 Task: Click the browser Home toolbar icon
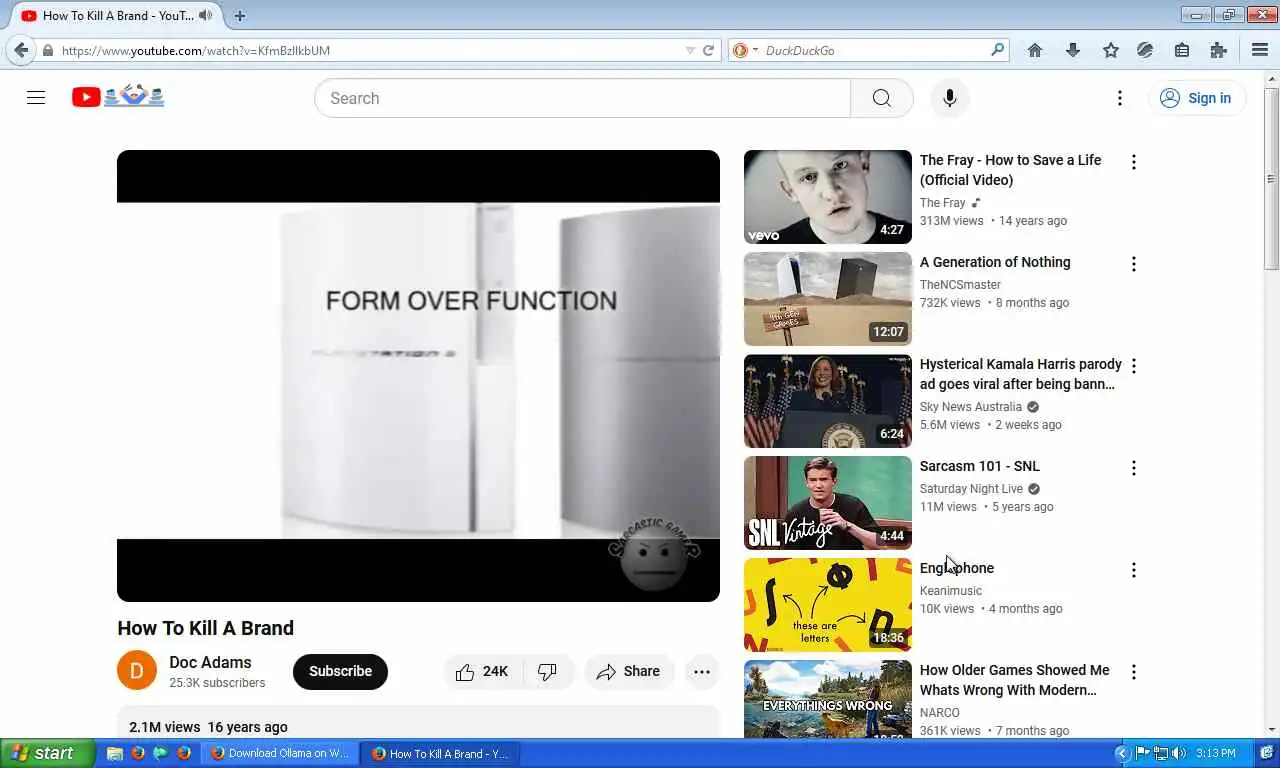pos(1035,50)
